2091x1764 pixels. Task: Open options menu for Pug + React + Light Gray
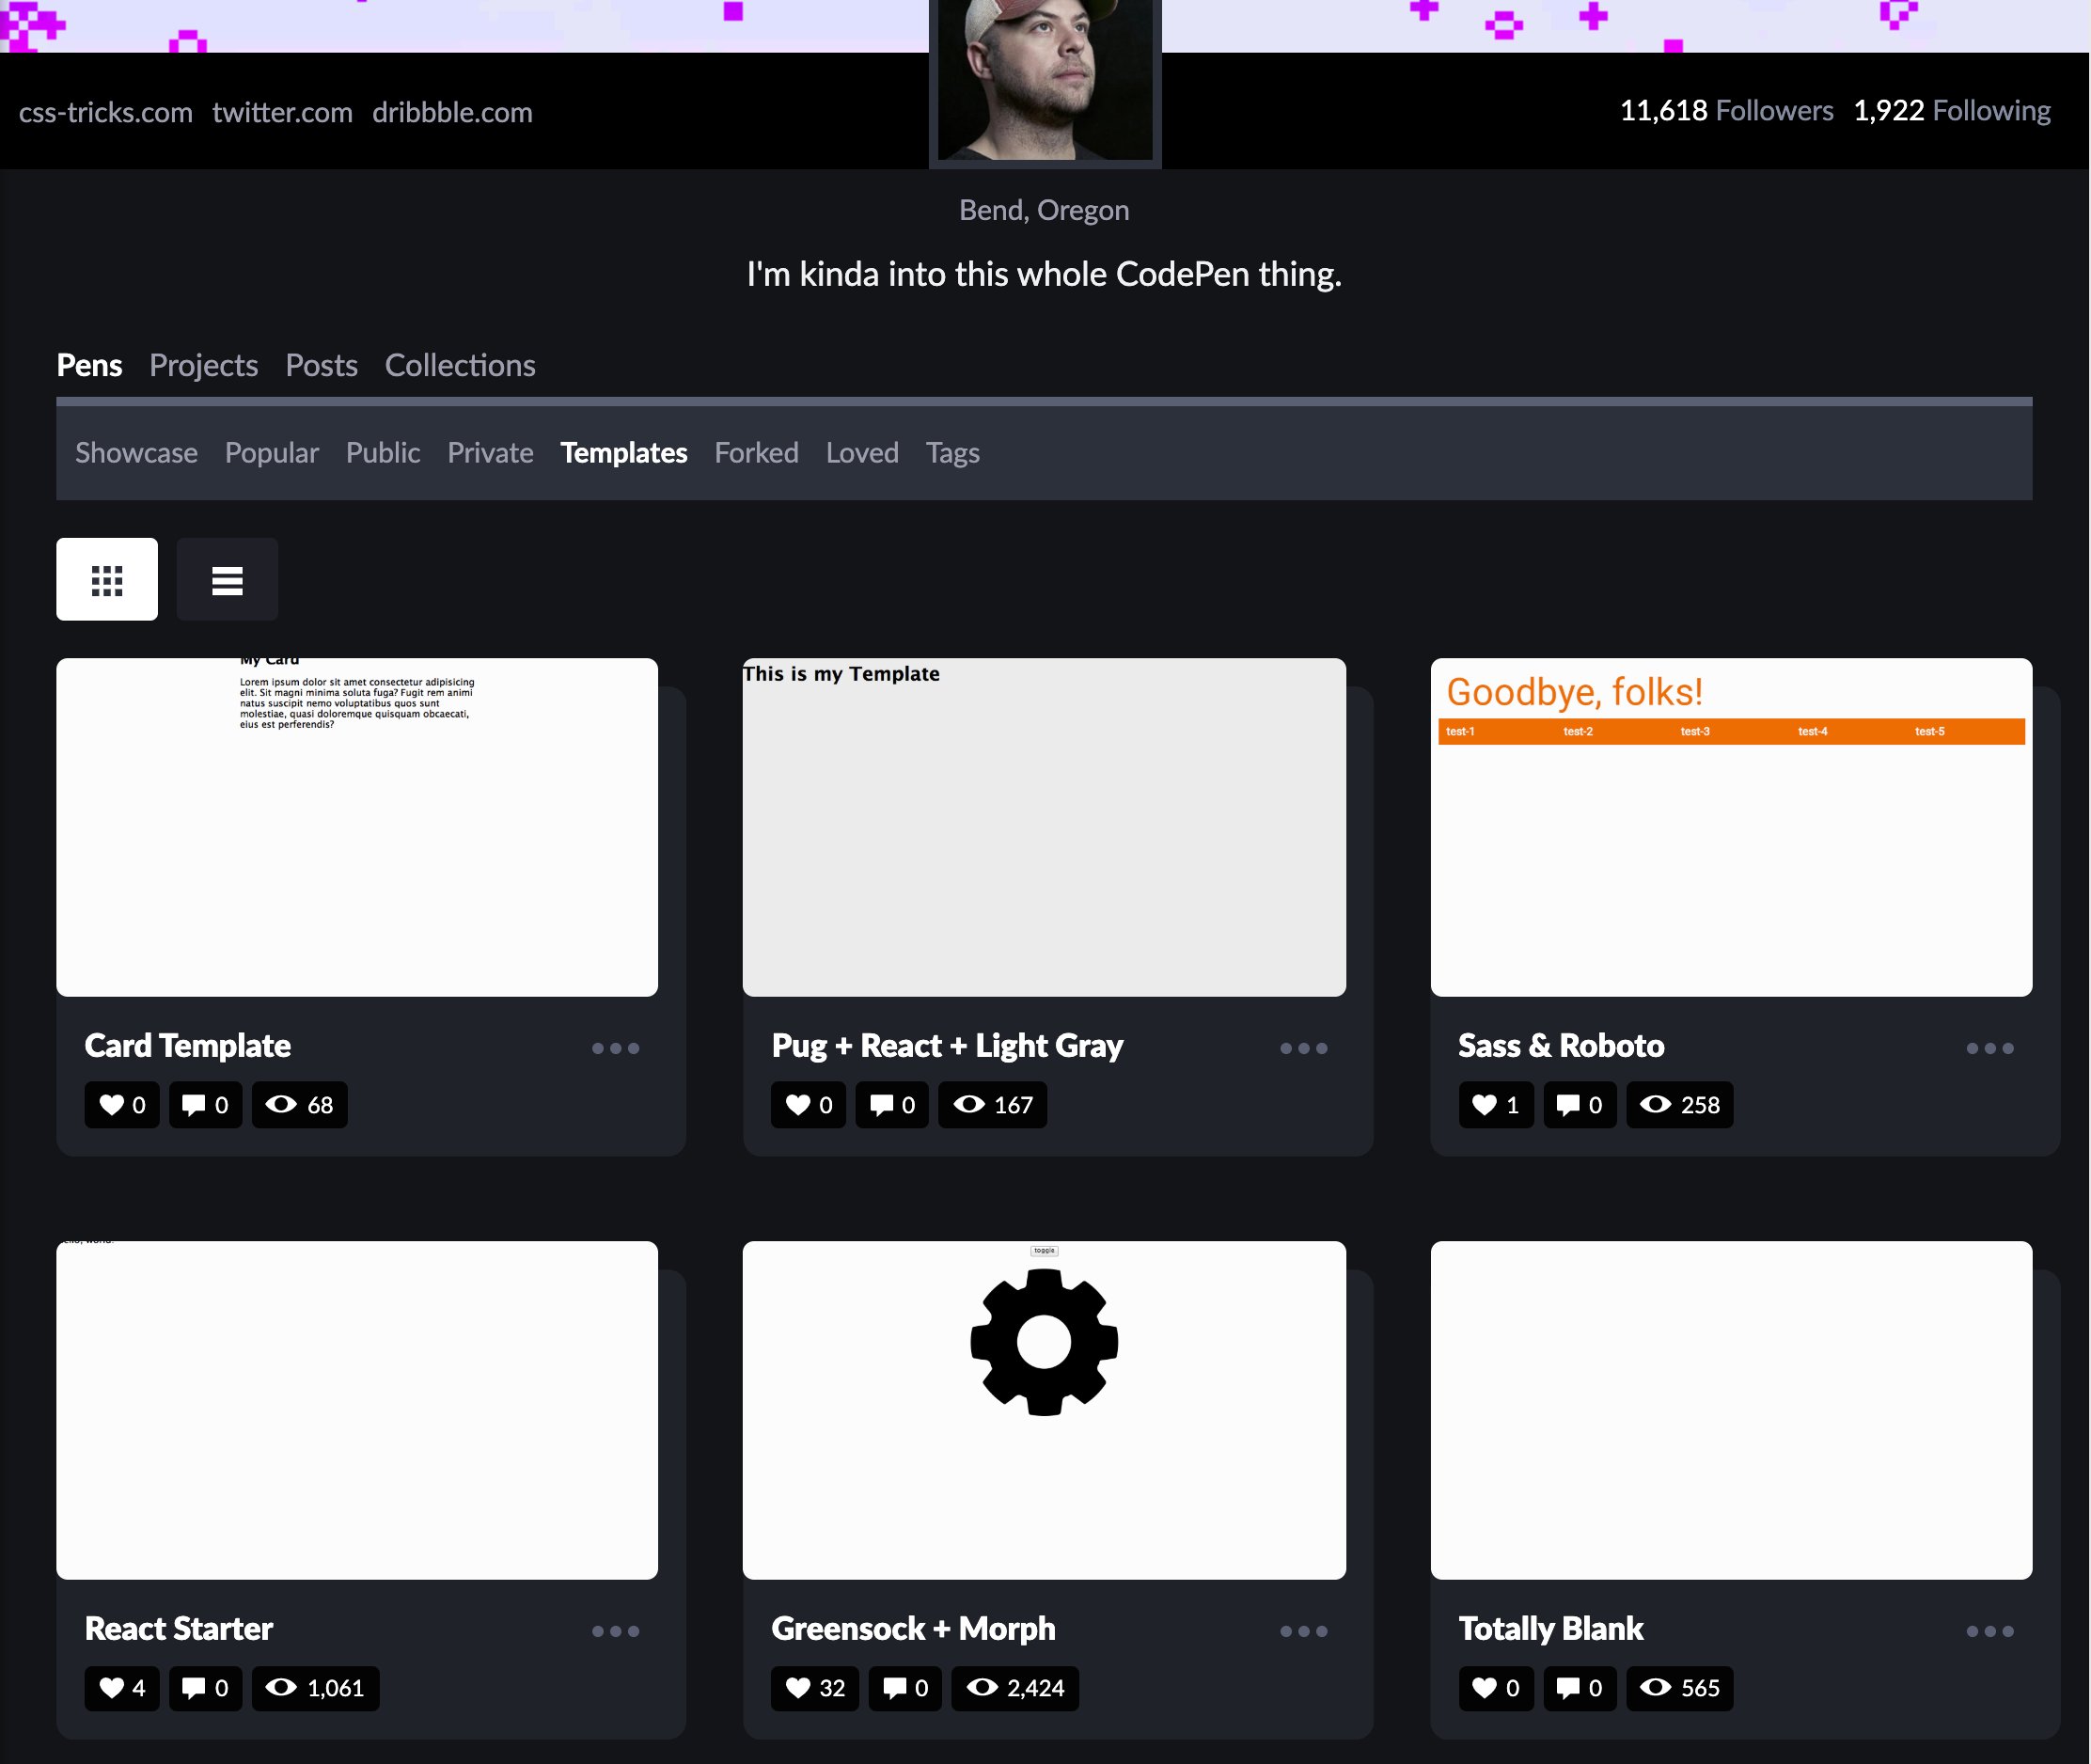1303,1048
